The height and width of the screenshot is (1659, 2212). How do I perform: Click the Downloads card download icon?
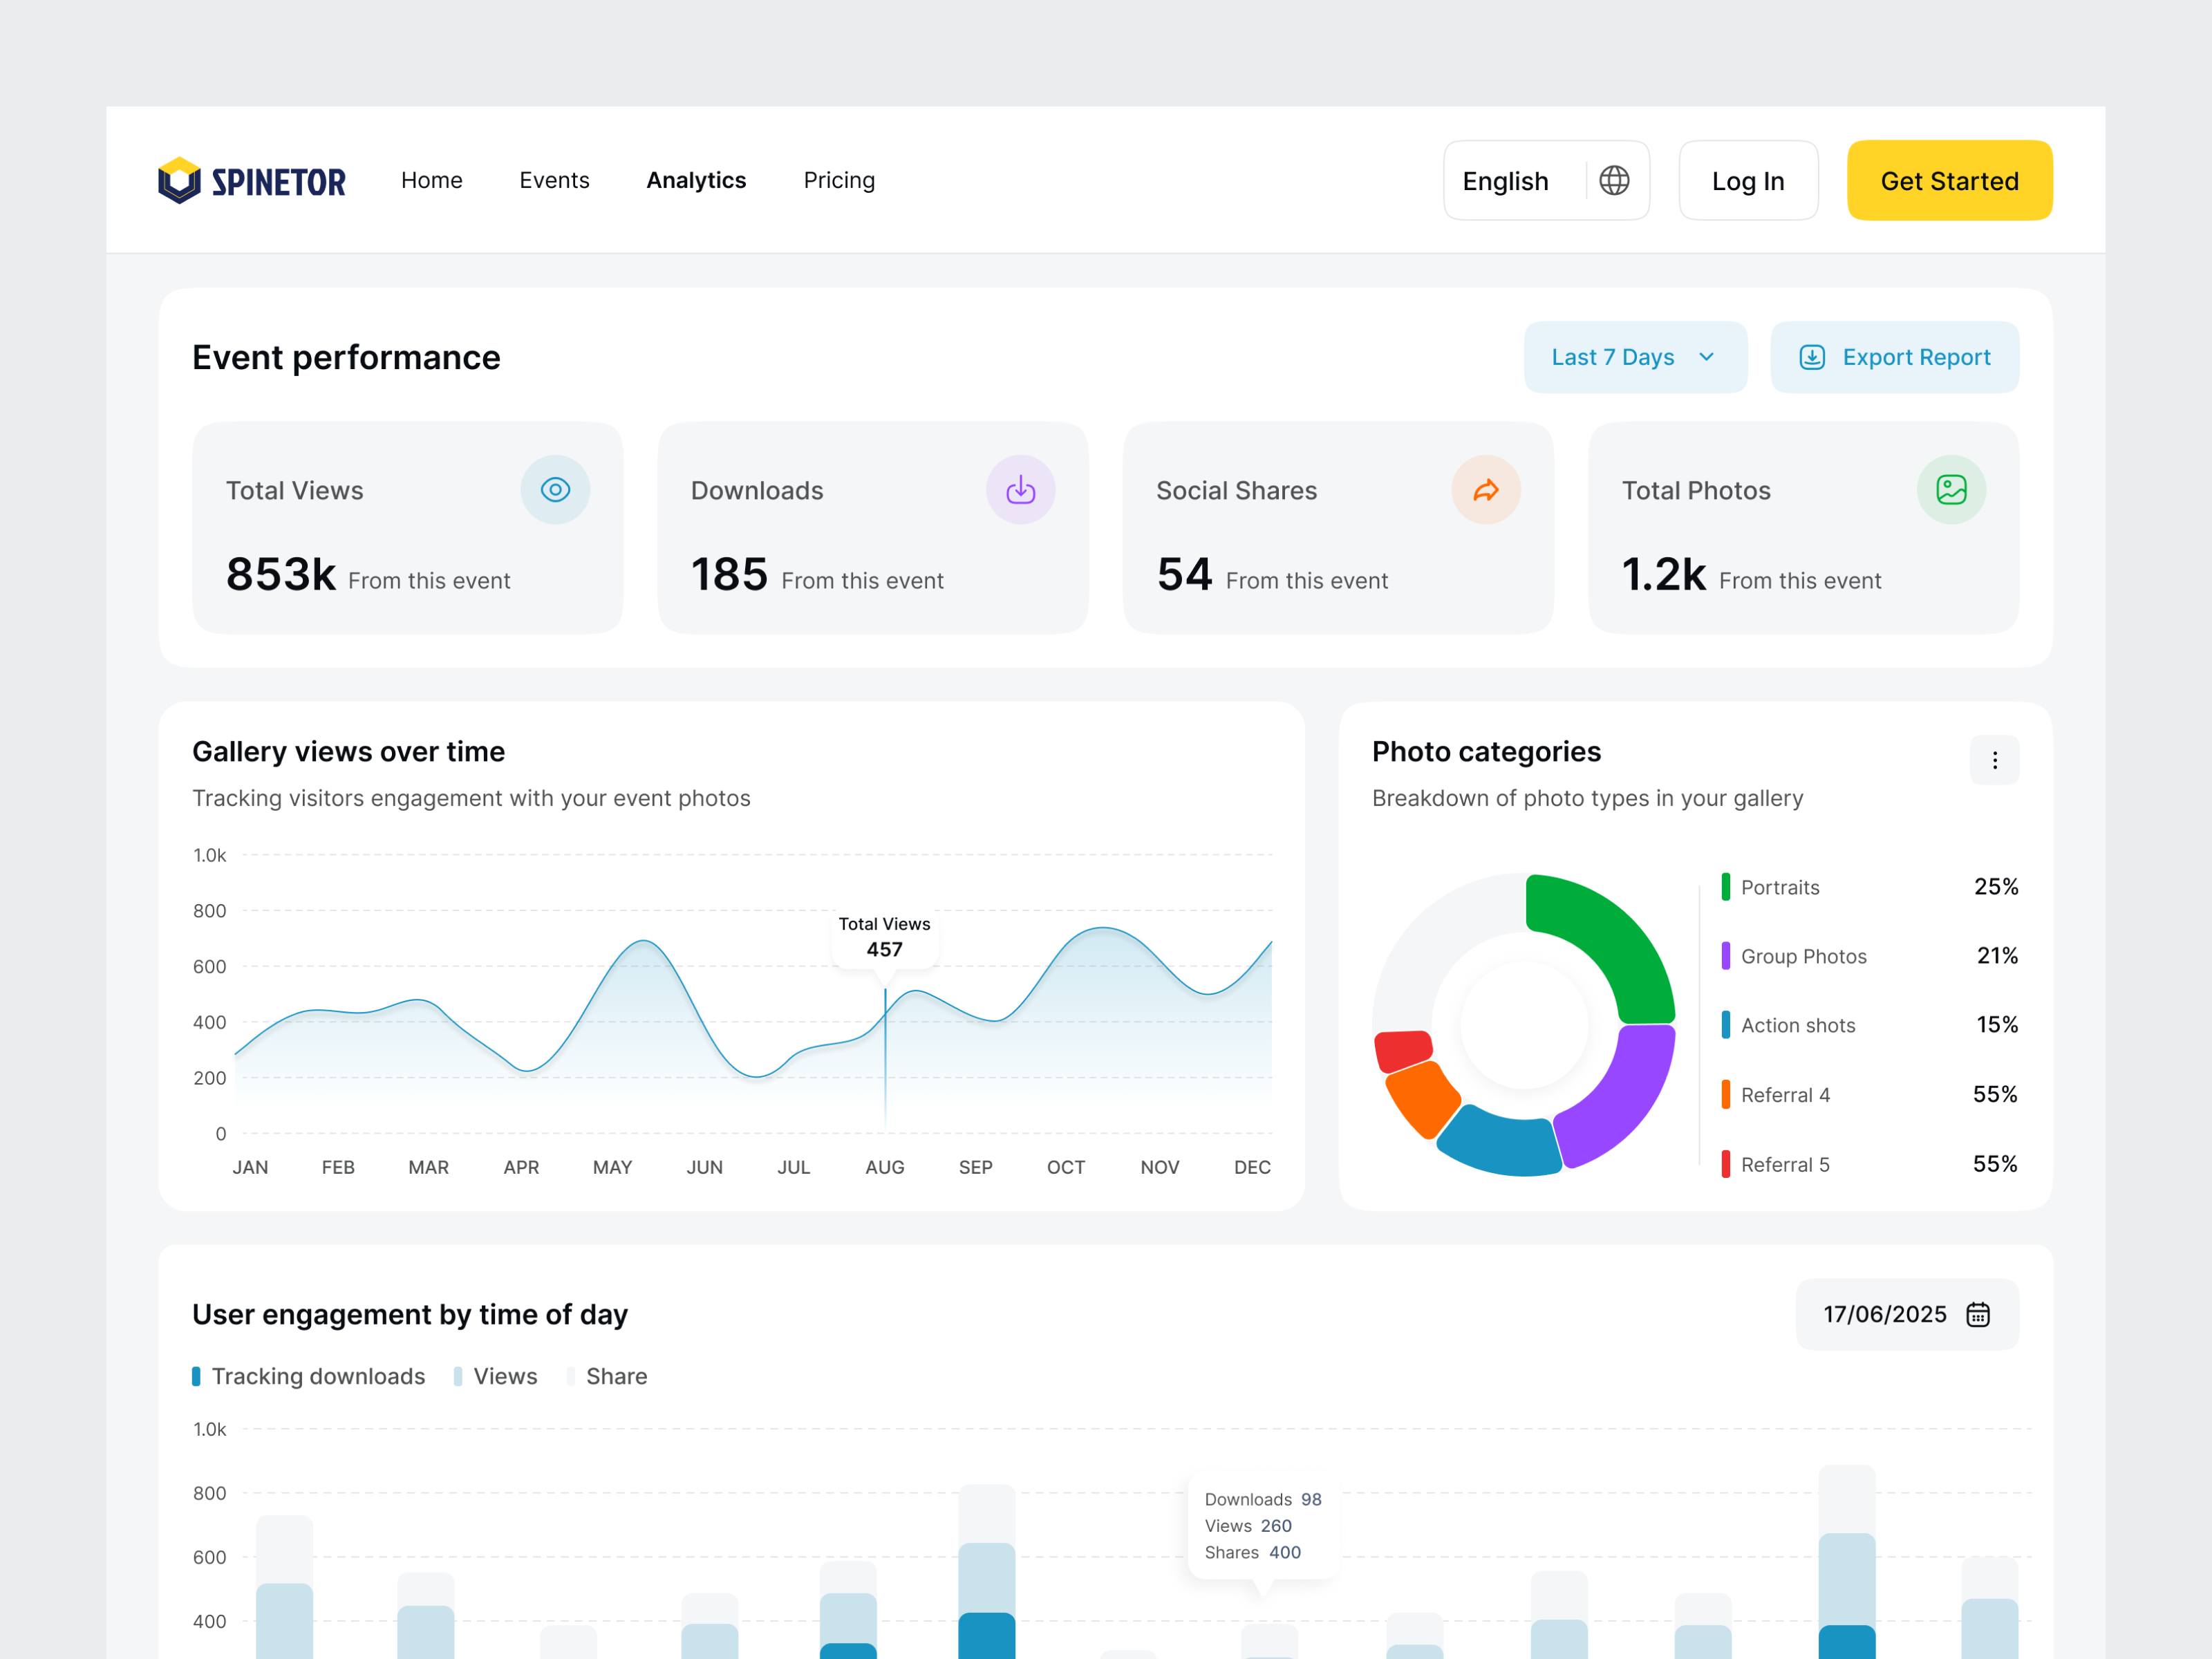1021,489
